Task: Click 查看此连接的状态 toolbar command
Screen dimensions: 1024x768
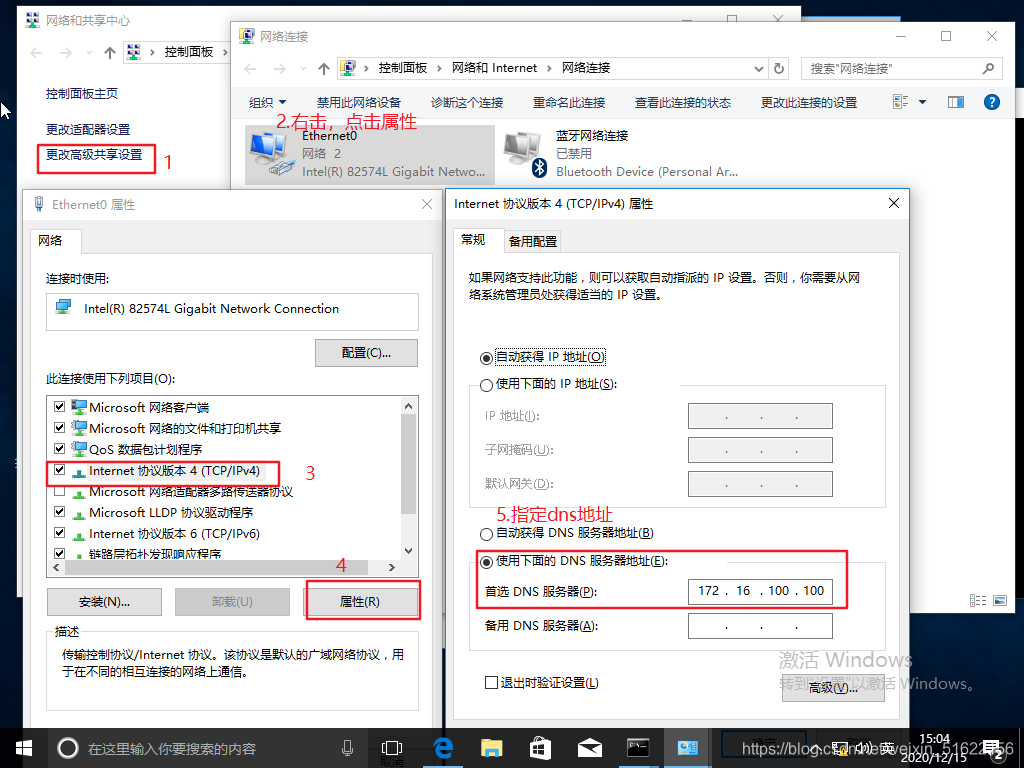Action: point(683,103)
